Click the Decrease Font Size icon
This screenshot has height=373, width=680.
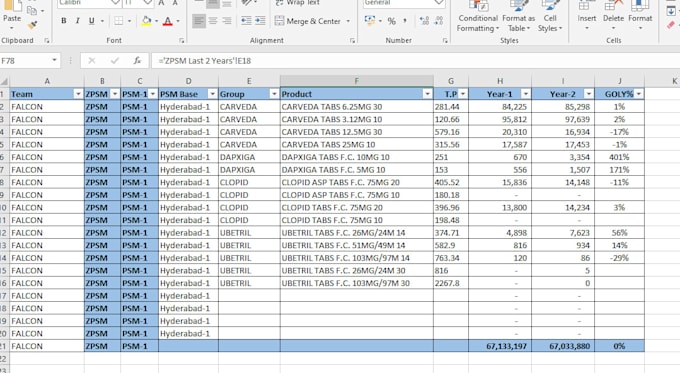pos(175,3)
